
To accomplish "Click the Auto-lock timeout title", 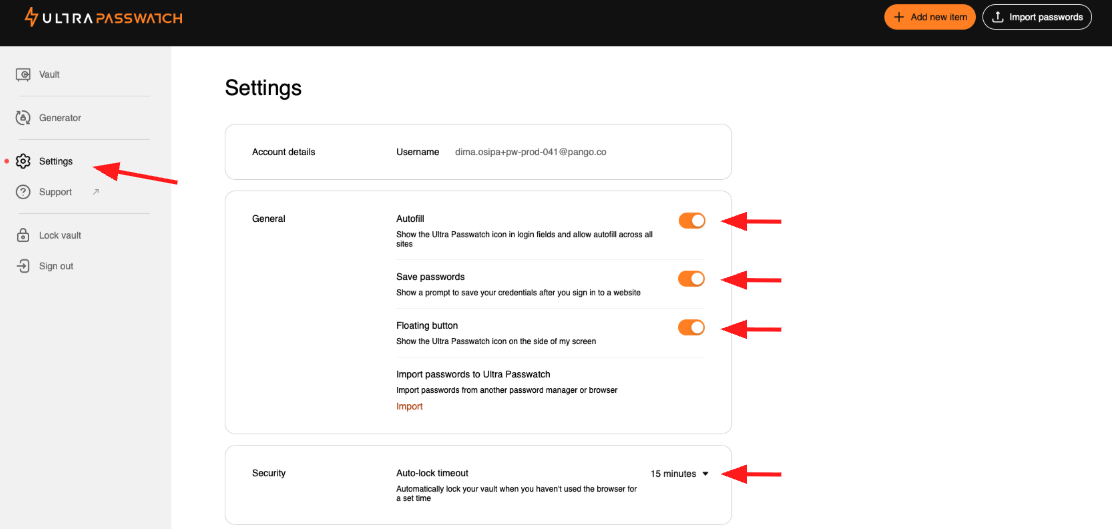I will click(x=432, y=472).
